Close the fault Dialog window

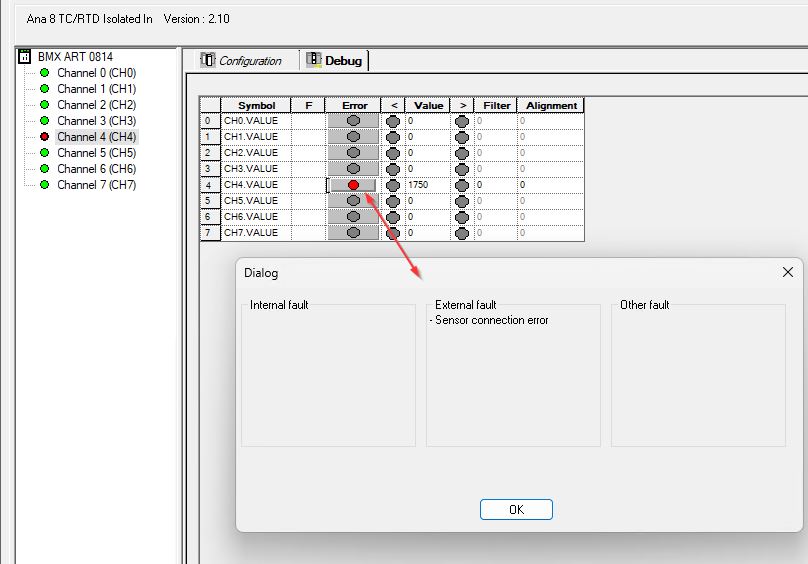tap(787, 272)
